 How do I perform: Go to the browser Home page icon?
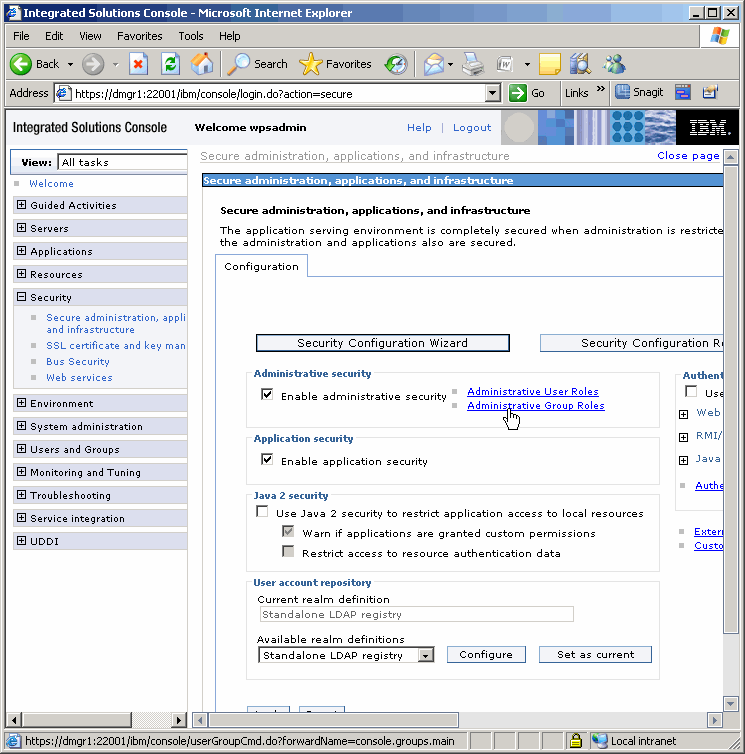click(x=201, y=64)
